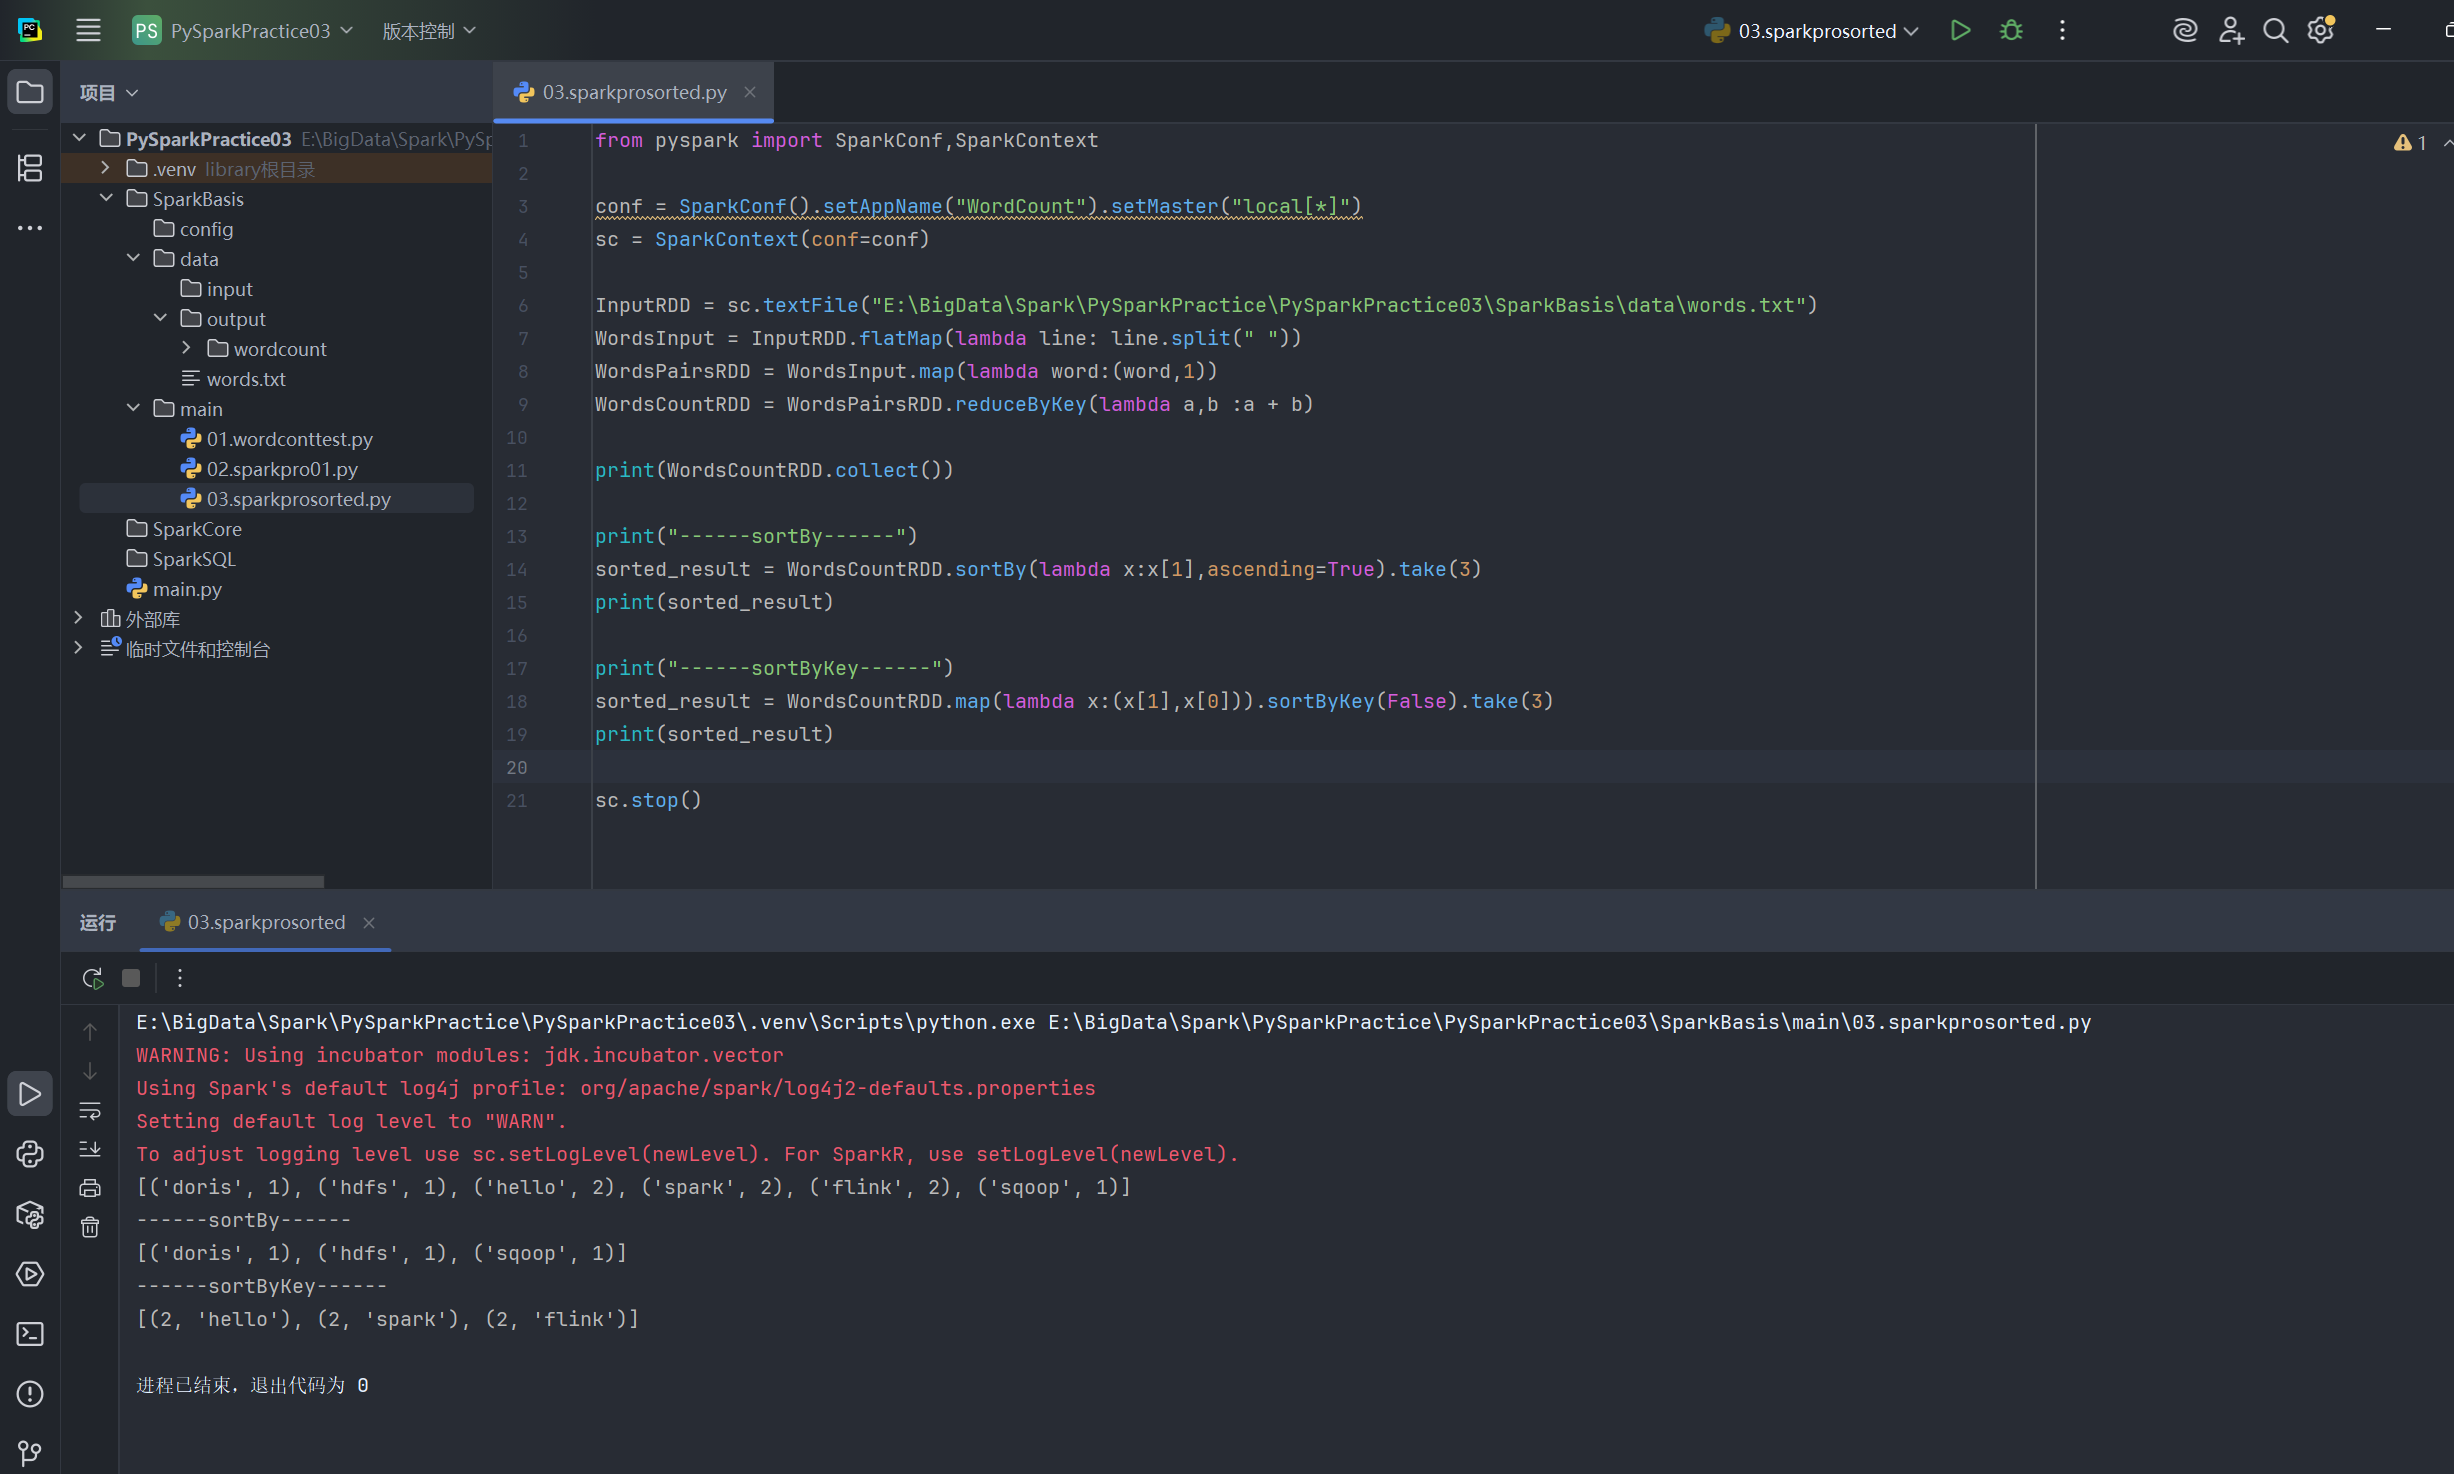Image resolution: width=2454 pixels, height=1474 pixels.
Task: Select 02.sparkpro01.py file
Action: [x=282, y=469]
